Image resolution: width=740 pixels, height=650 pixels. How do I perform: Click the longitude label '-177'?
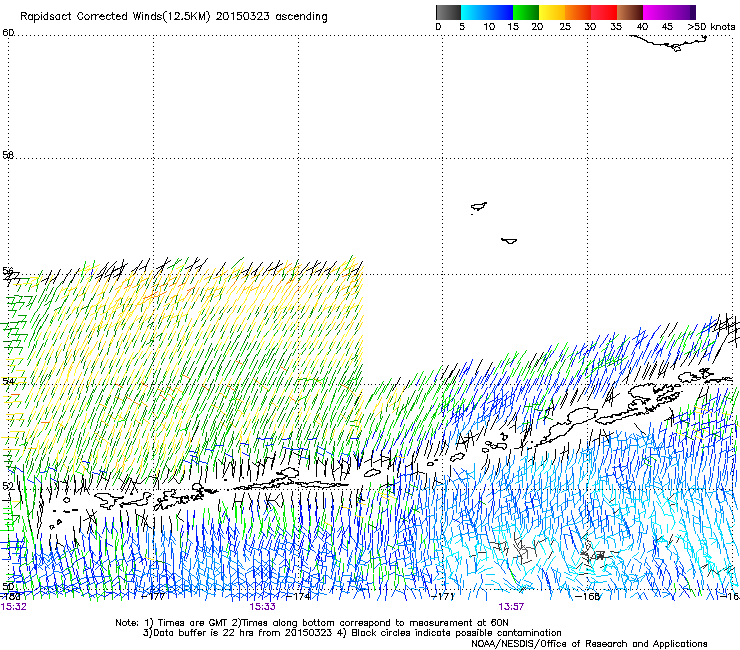pos(153,596)
